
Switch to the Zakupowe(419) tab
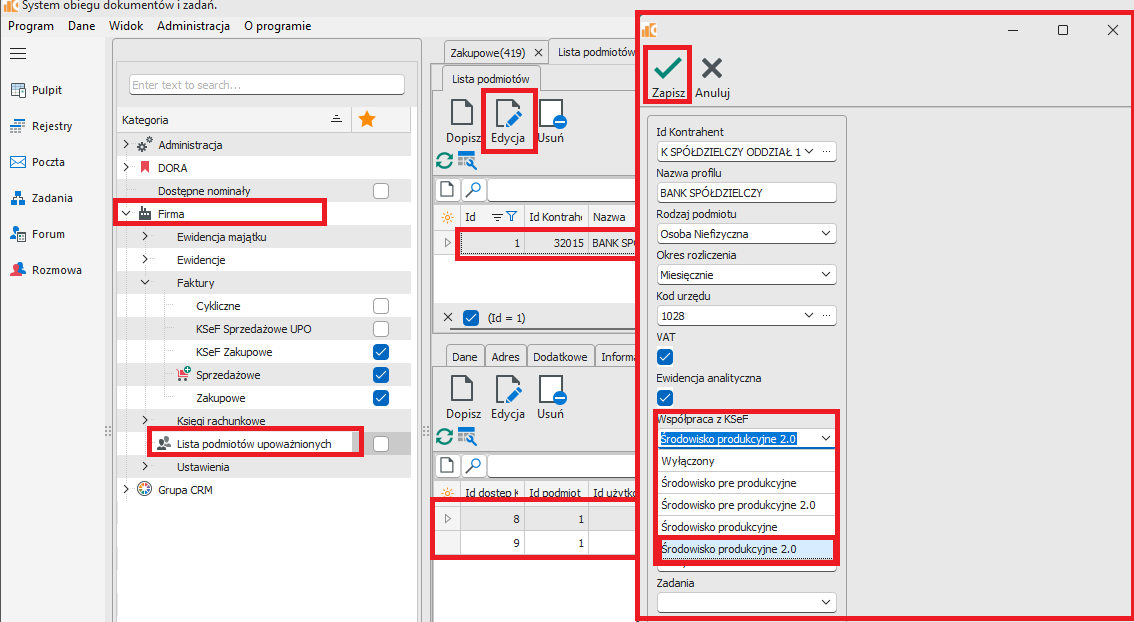(x=487, y=52)
